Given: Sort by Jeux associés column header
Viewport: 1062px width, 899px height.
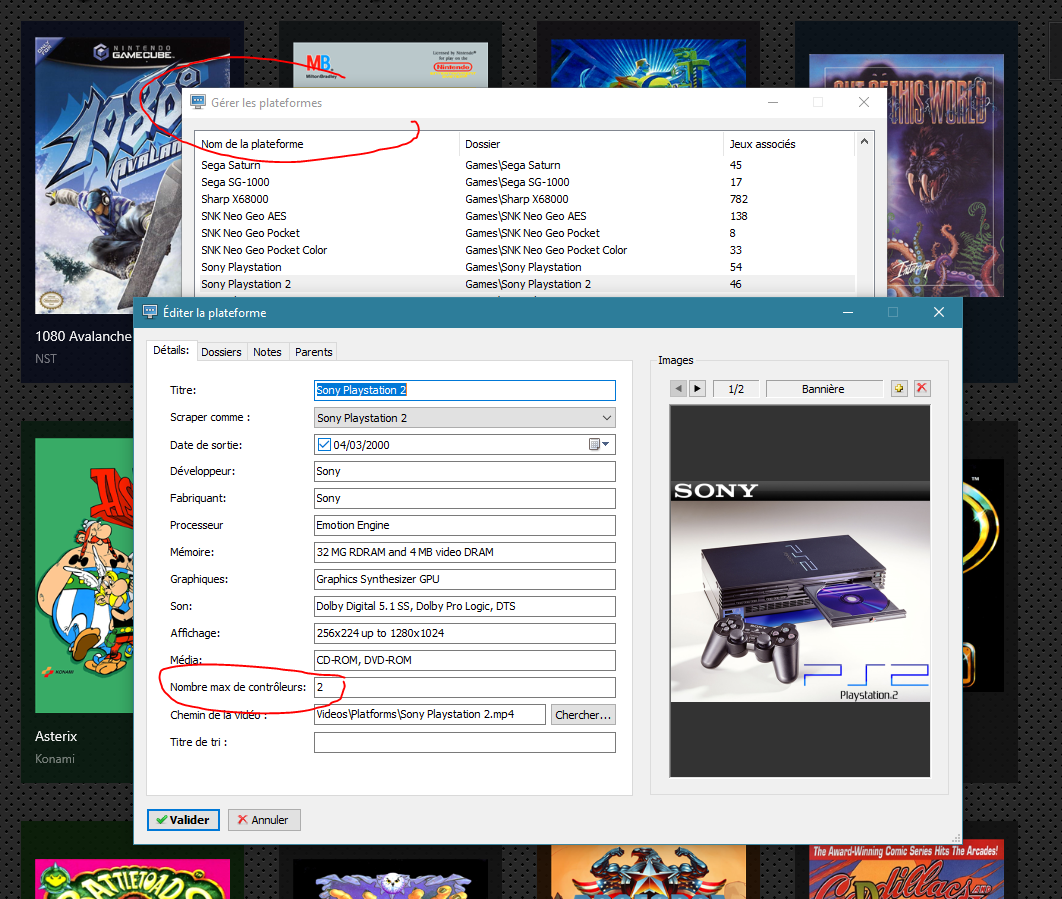Looking at the screenshot, I should click(x=789, y=144).
